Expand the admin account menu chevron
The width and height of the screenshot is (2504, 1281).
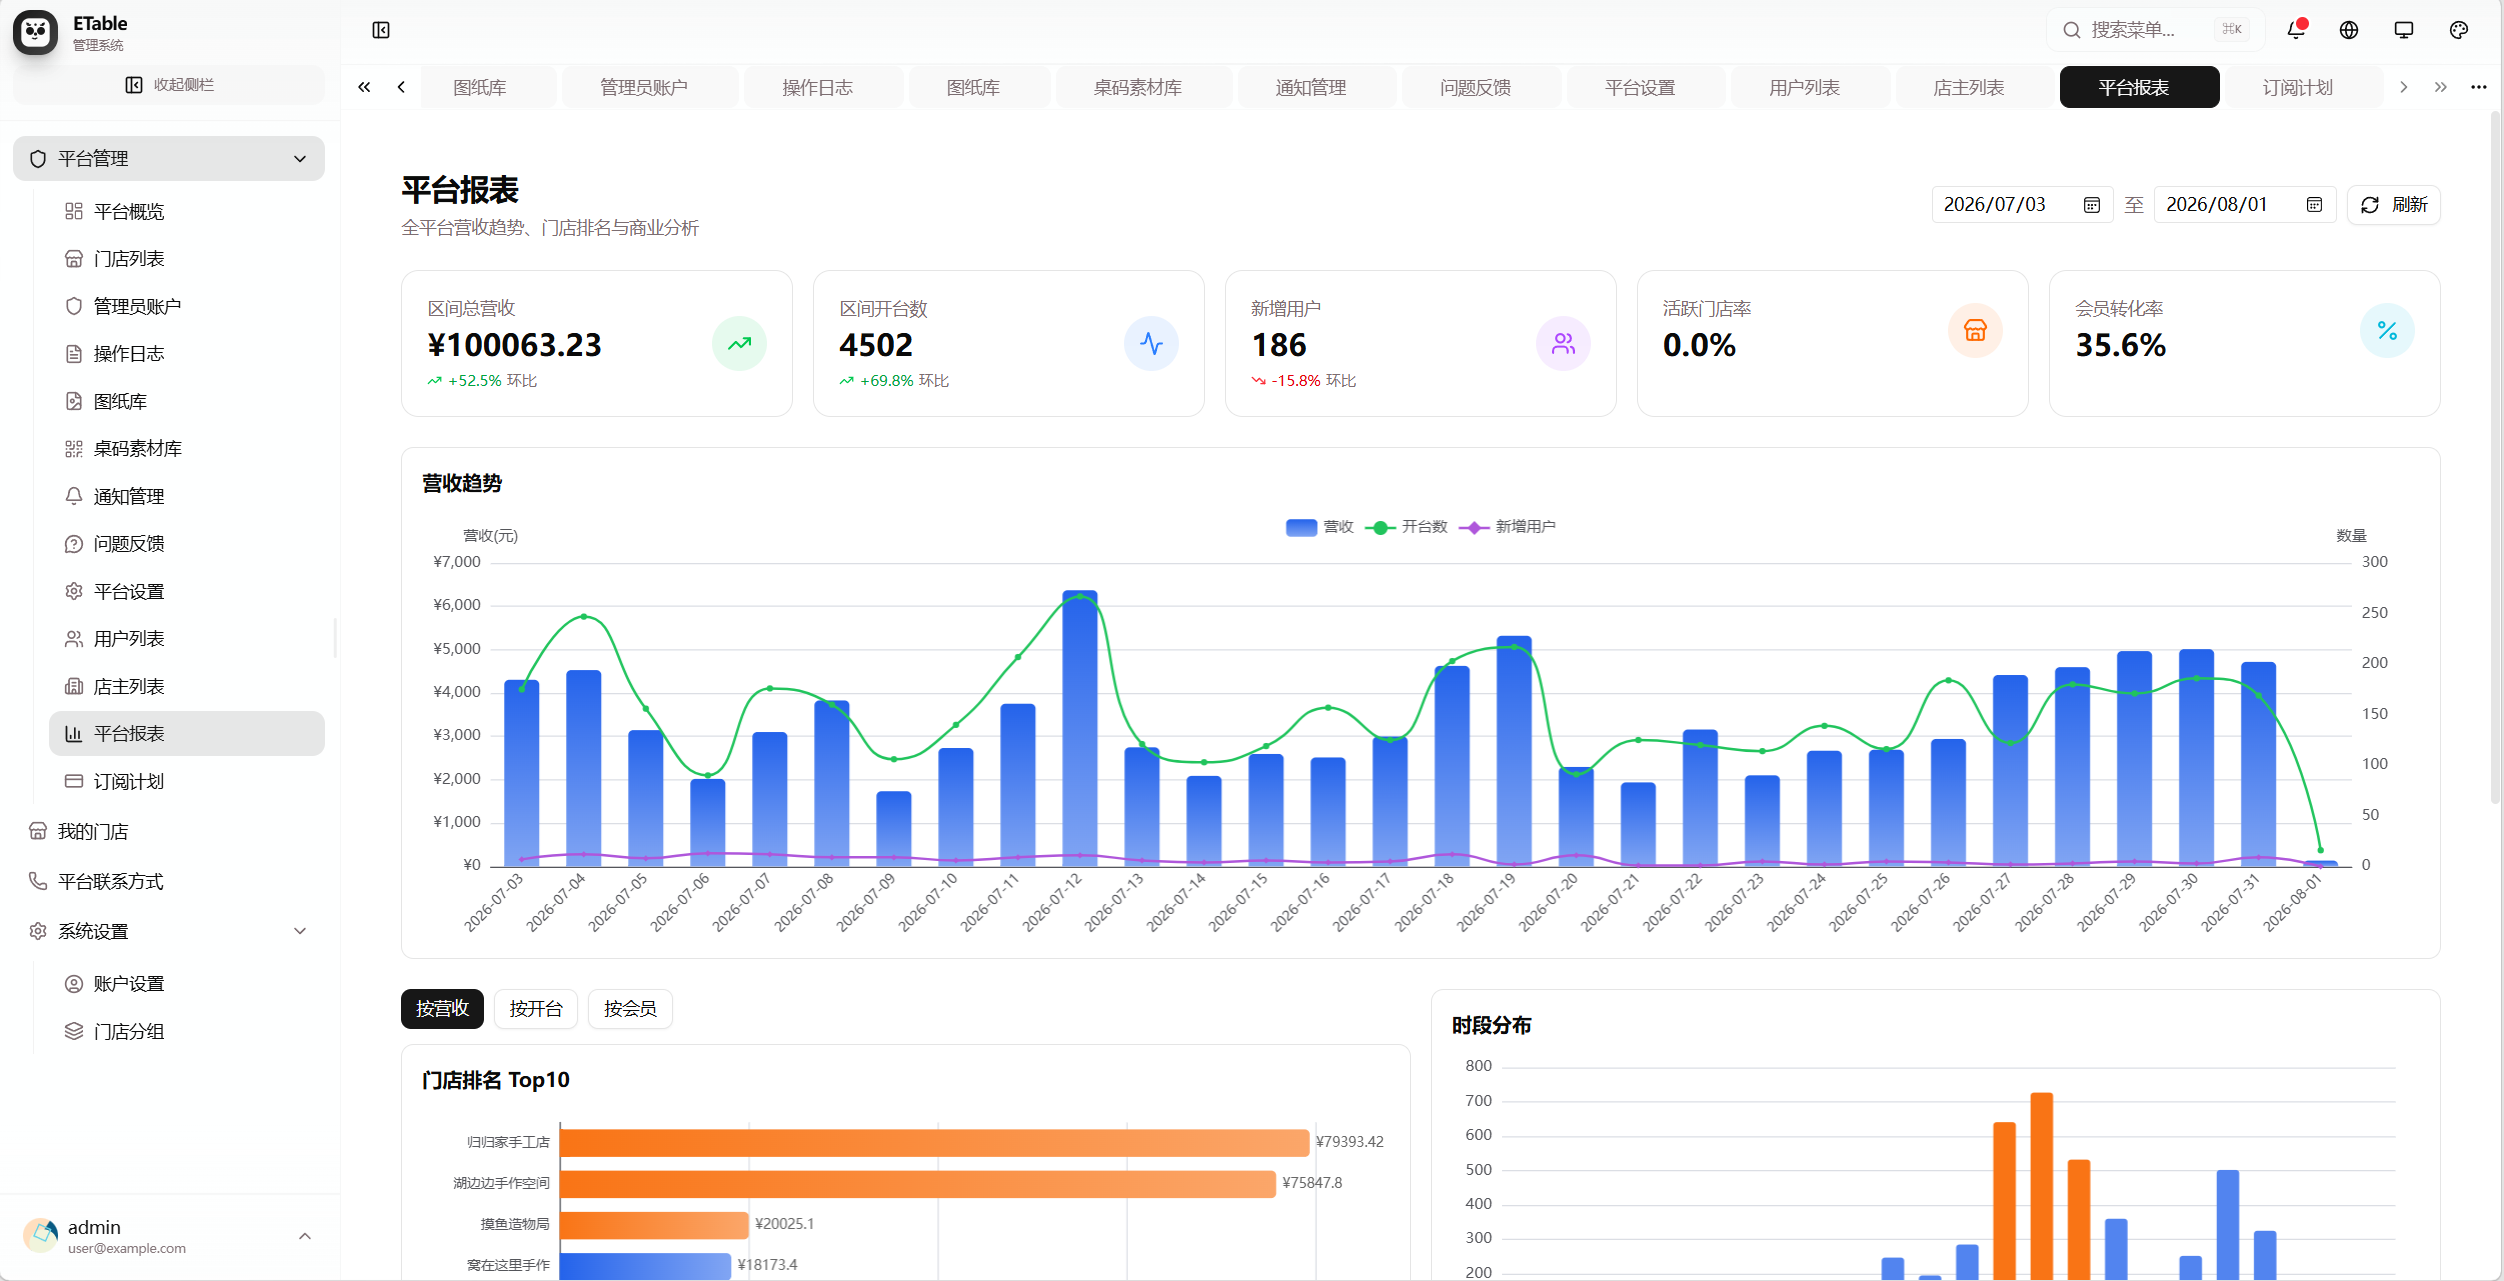click(305, 1237)
